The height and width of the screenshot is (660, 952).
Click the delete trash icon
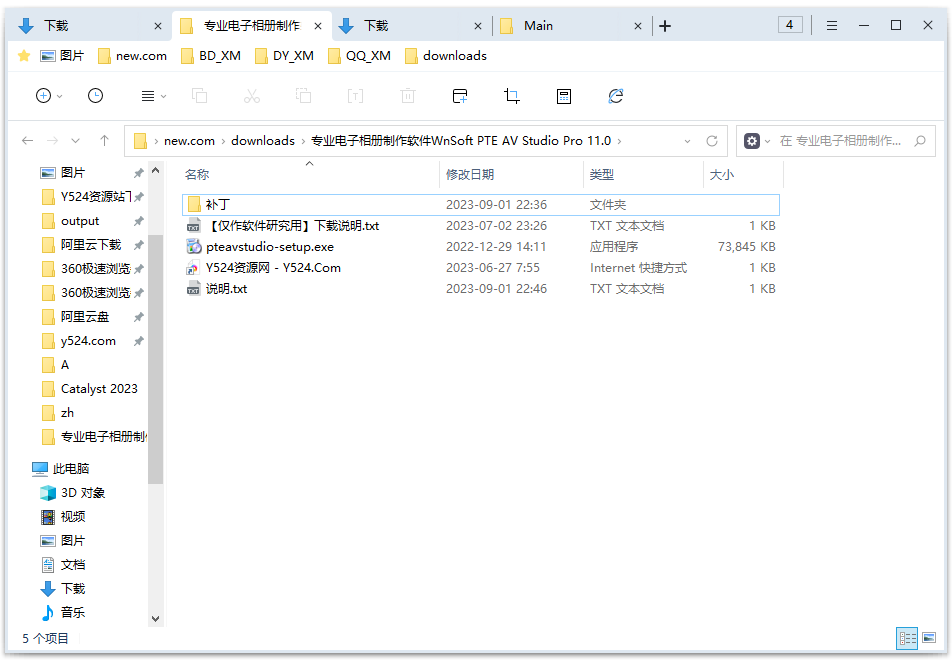coord(408,96)
